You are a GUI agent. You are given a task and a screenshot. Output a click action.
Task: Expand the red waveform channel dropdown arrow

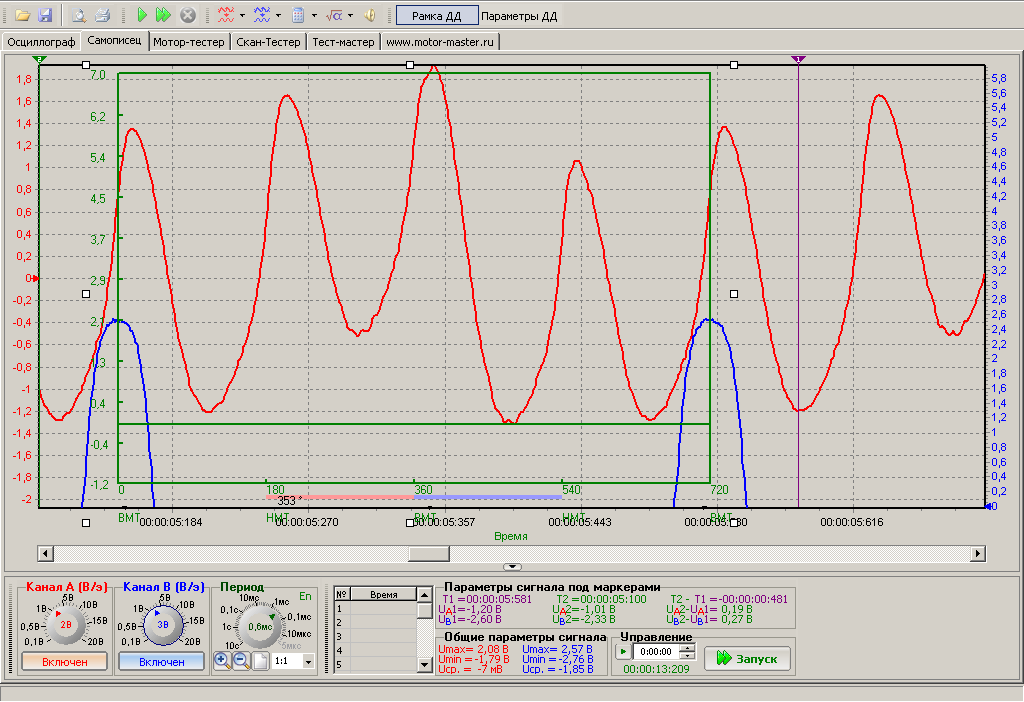(x=242, y=16)
